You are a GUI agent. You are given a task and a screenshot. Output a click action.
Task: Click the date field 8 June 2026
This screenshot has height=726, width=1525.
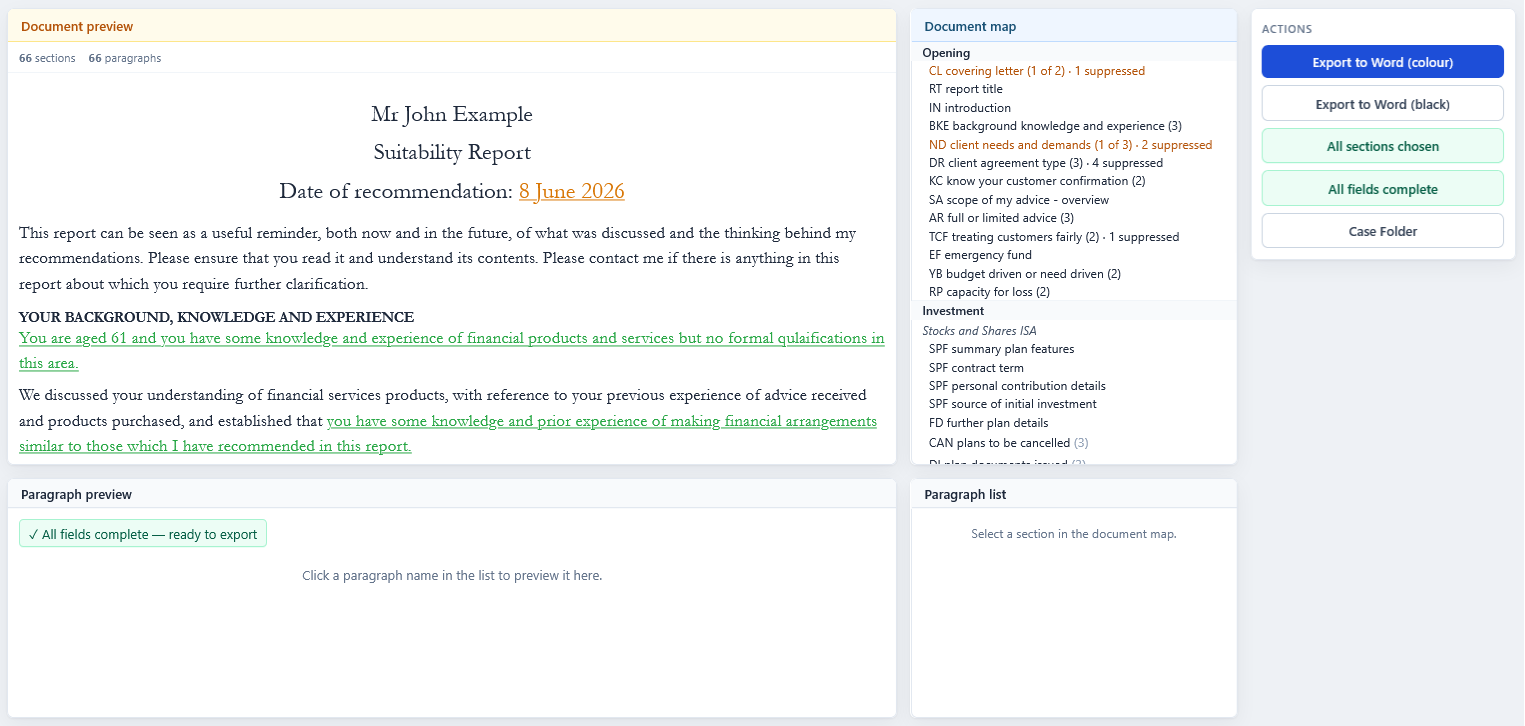[571, 191]
